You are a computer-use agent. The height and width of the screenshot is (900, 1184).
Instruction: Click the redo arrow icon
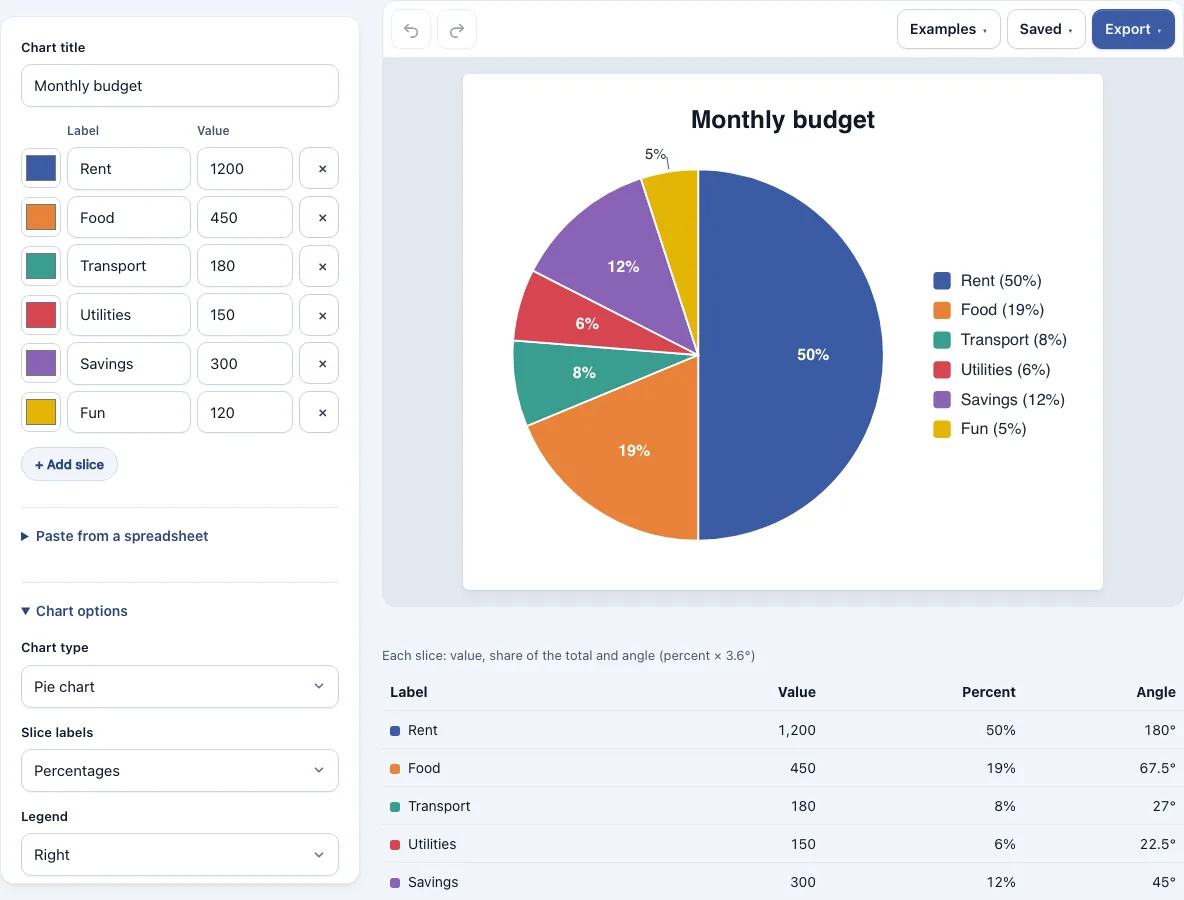[x=457, y=30]
